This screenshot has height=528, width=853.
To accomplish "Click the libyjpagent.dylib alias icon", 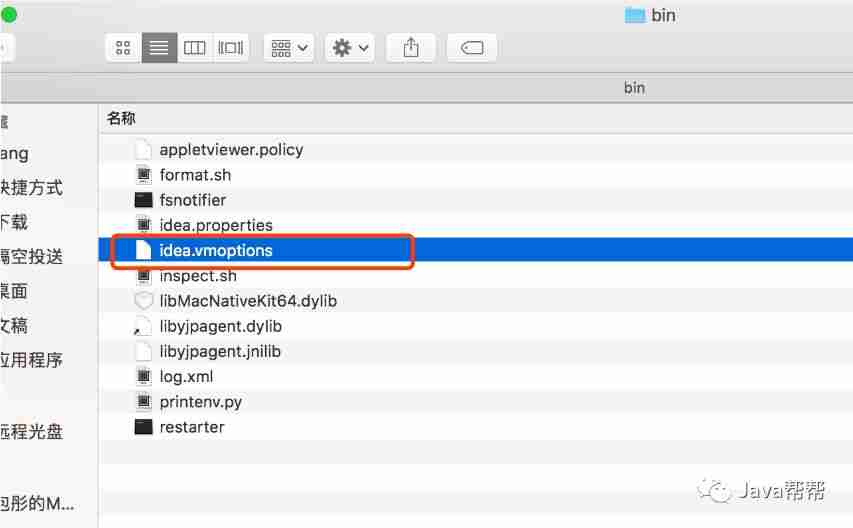I will coord(143,326).
